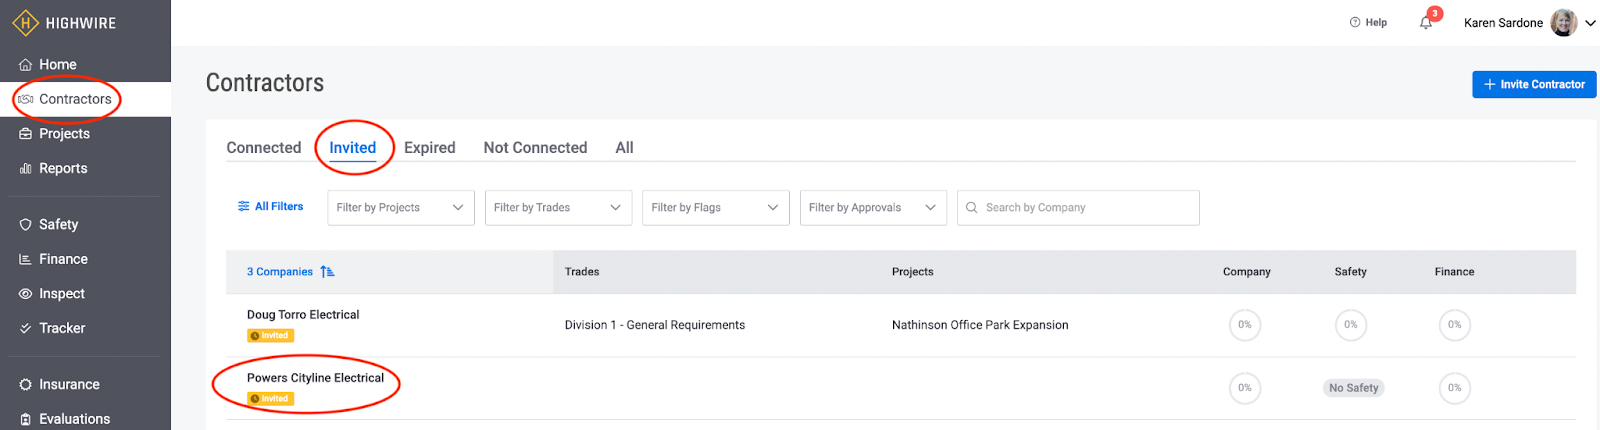This screenshot has height=430, width=1600.
Task: Open Filter by Approvals dropdown
Action: (873, 207)
